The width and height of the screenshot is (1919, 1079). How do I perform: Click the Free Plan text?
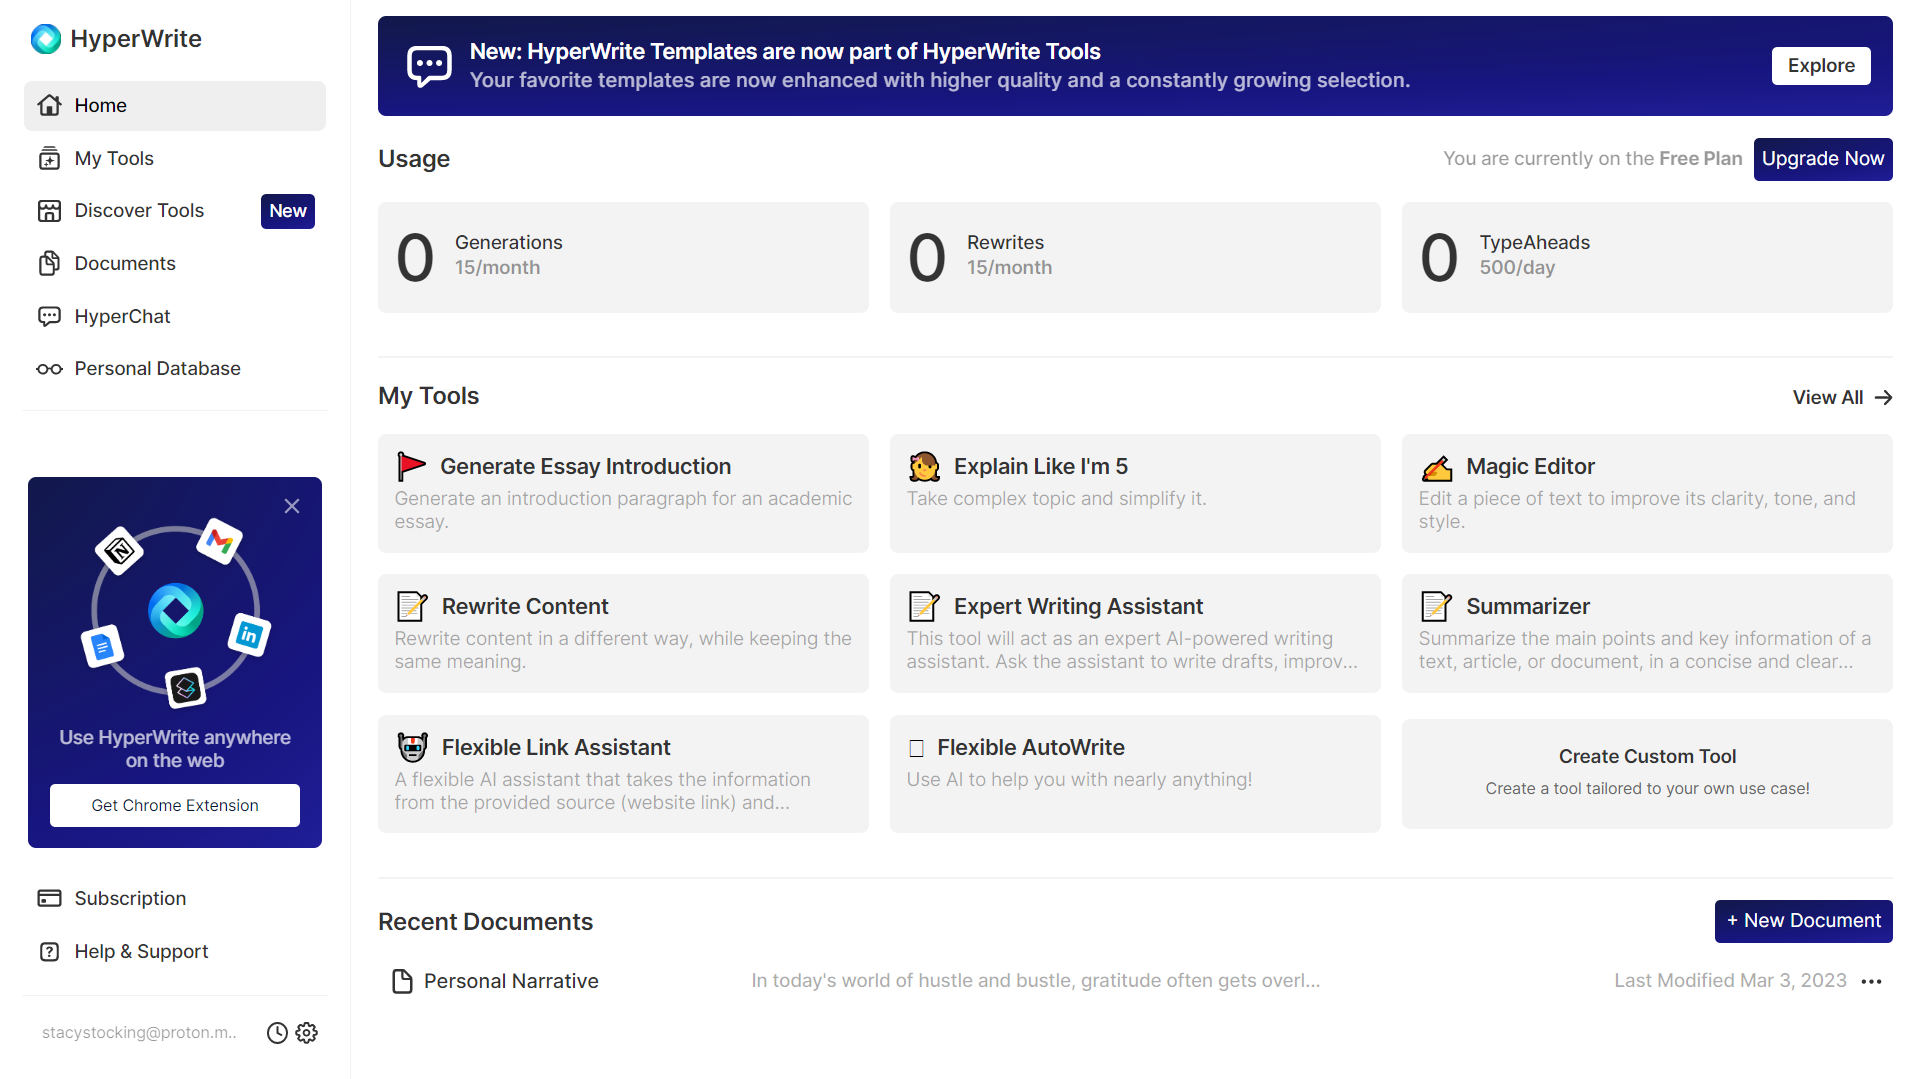pyautogui.click(x=1700, y=159)
